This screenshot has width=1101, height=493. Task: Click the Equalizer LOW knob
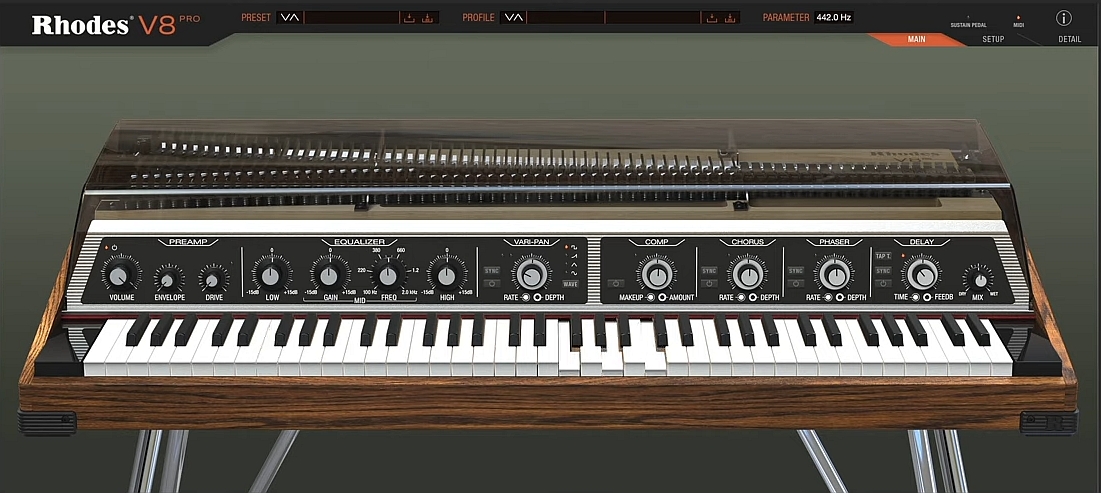point(272,275)
